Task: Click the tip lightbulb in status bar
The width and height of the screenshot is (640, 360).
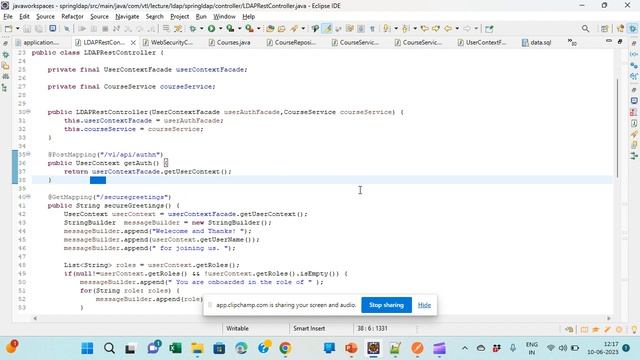Action: (x=633, y=329)
